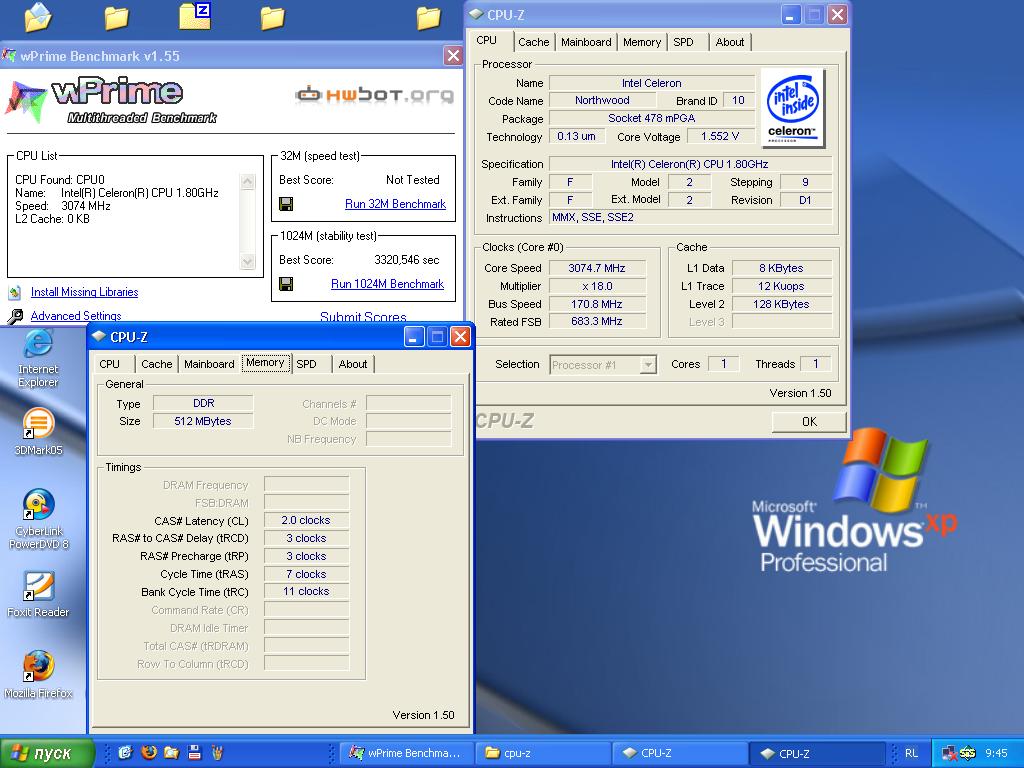Select CPU tab in lower CPU-Z window
Screen dimensions: 1024x768
pyautogui.click(x=110, y=364)
